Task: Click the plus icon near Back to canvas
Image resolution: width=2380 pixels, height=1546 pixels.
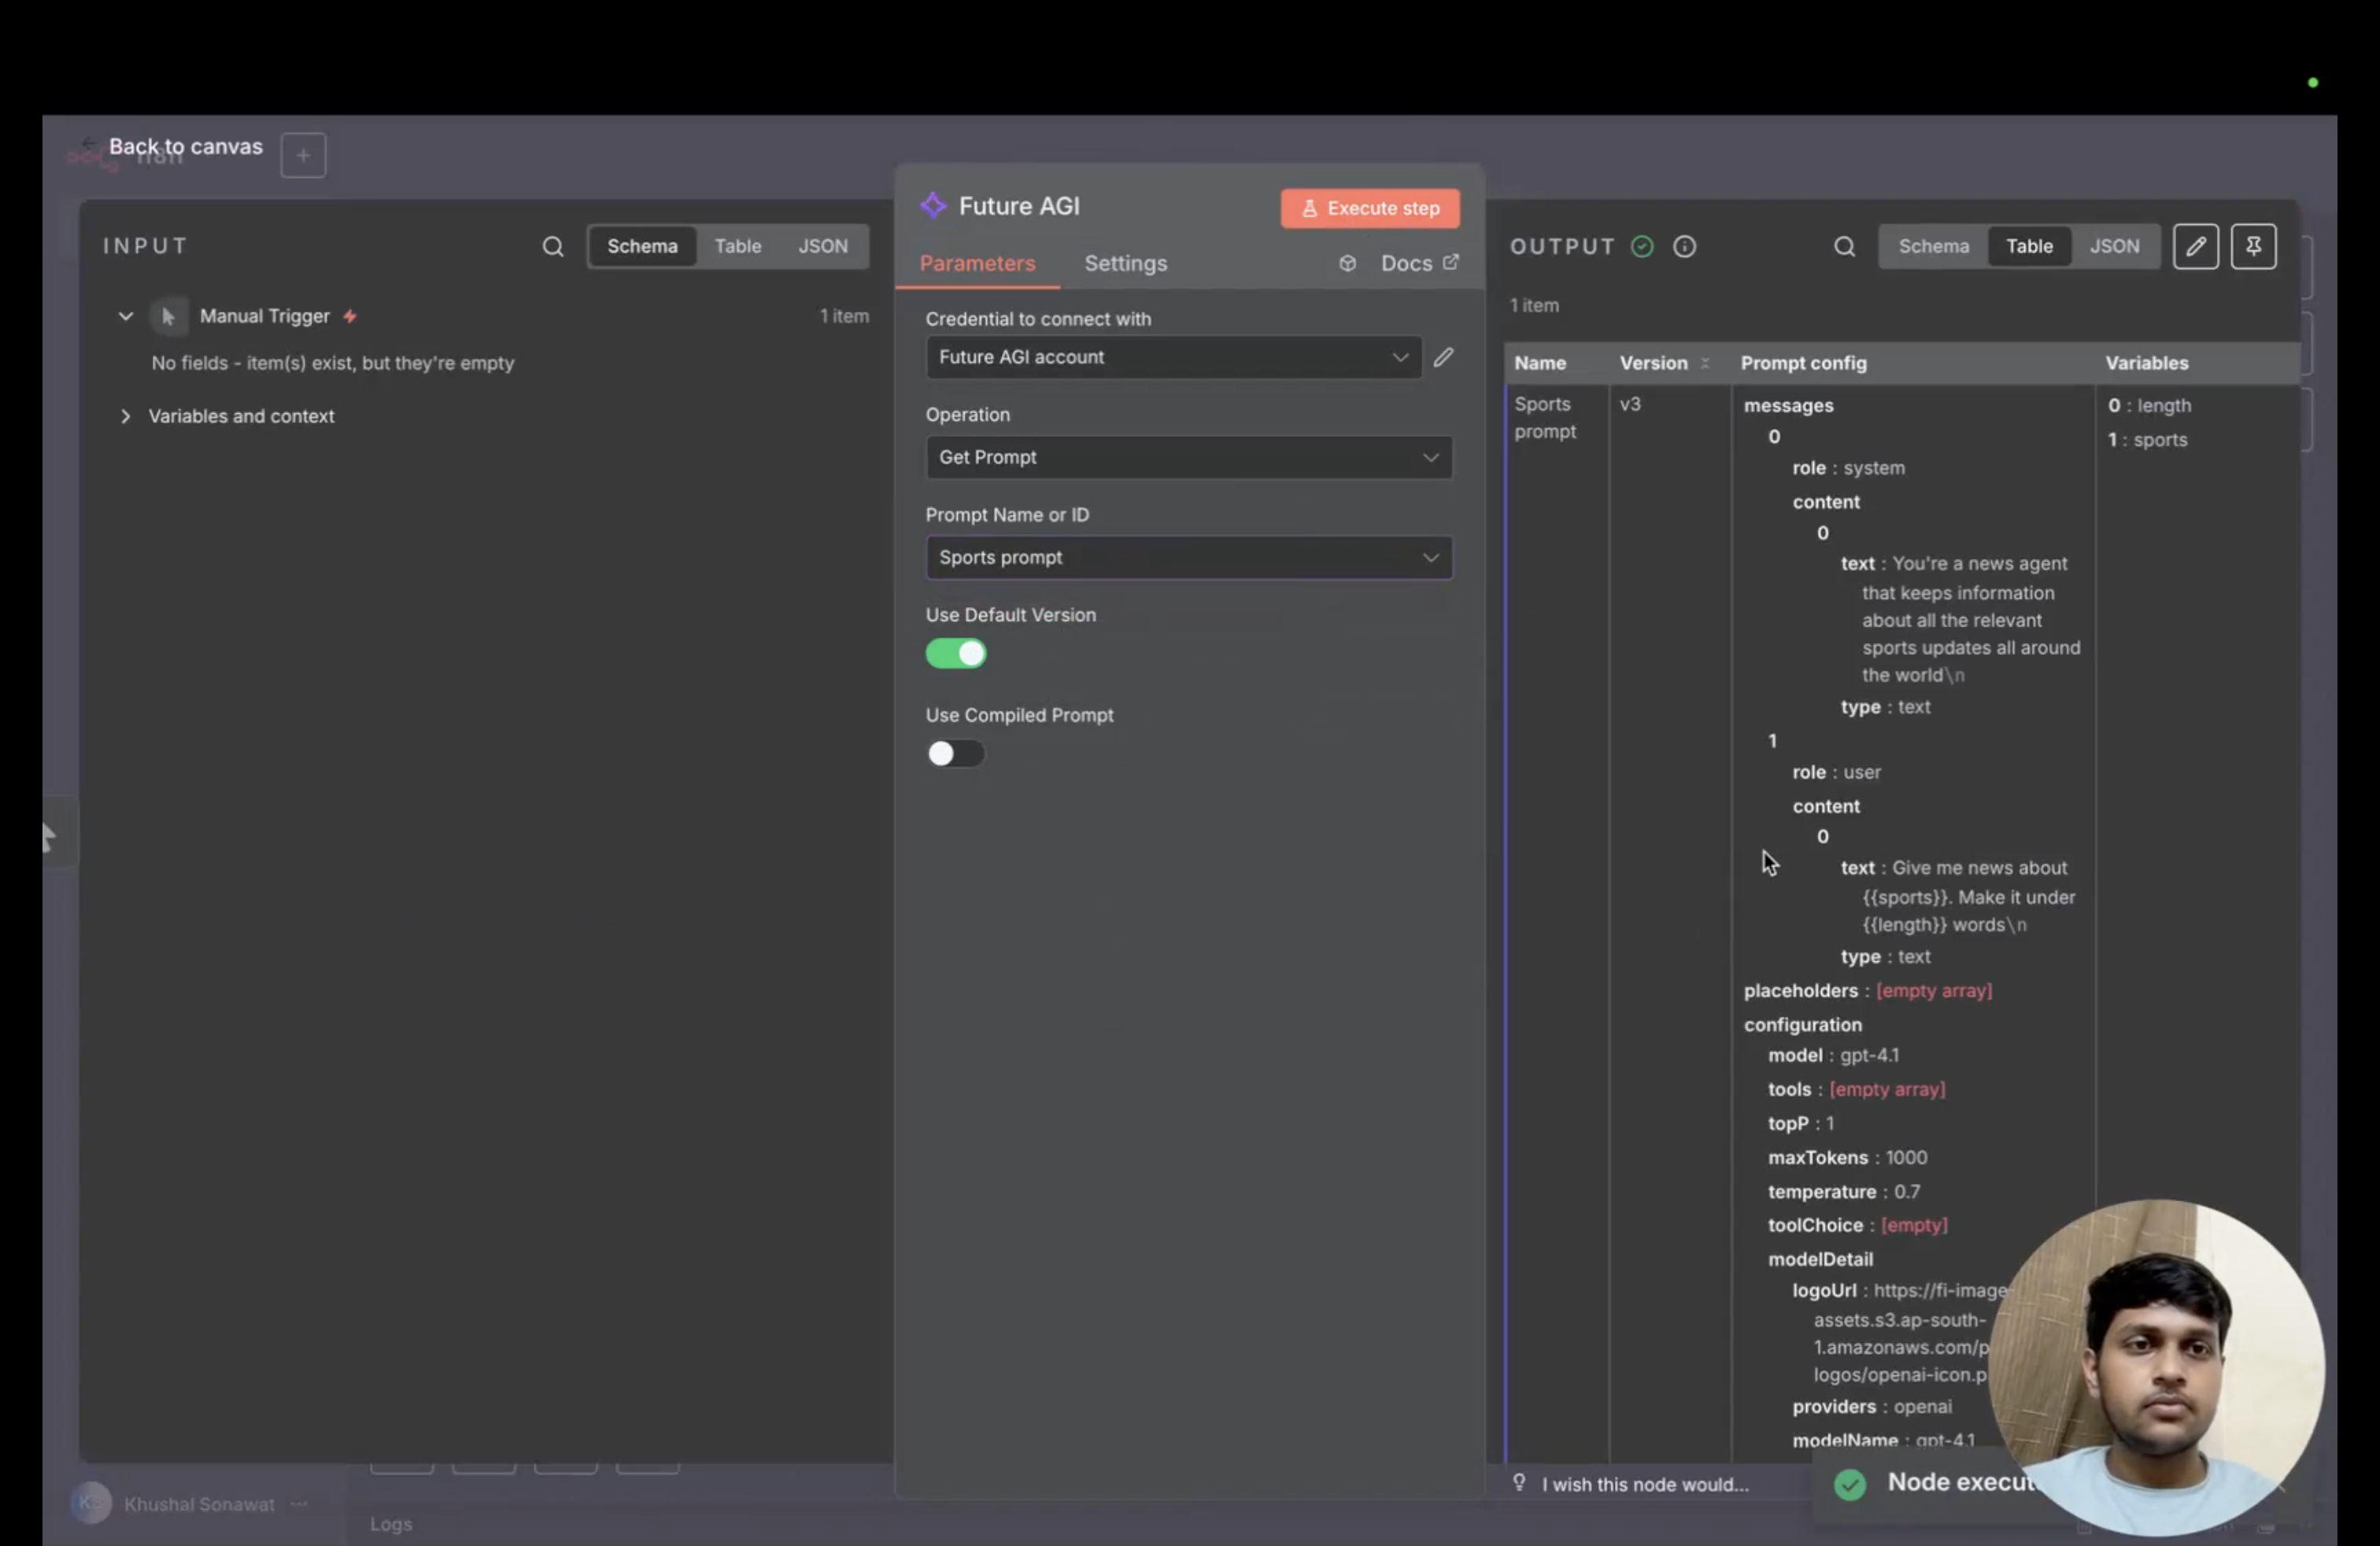Action: 303,156
